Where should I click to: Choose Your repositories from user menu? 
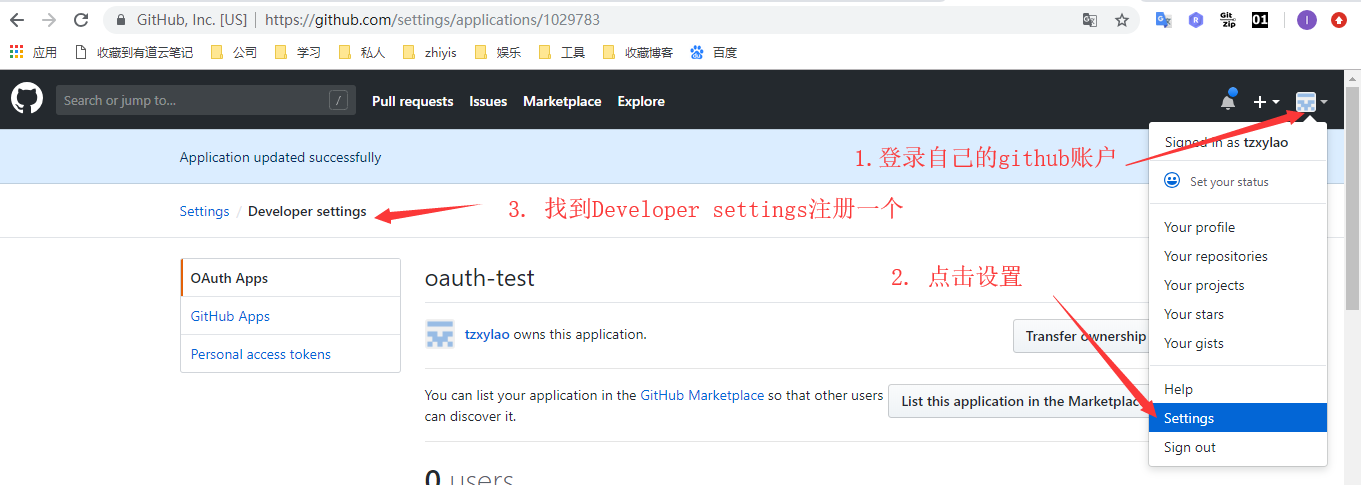(x=1238, y=256)
